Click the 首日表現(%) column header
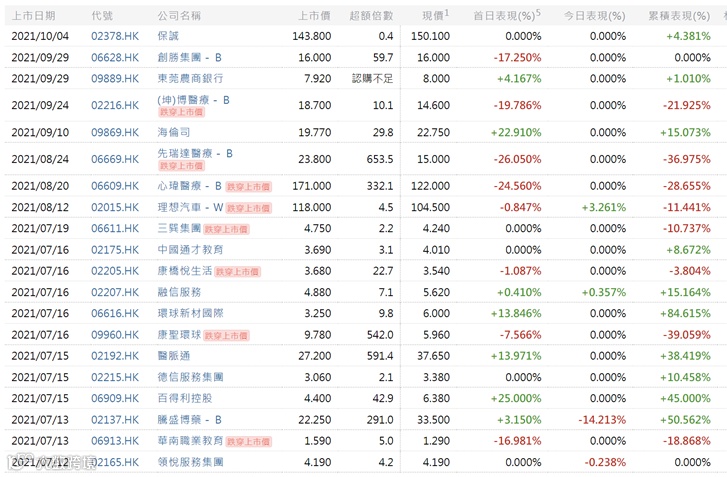This screenshot has height=477, width=727. (x=507, y=15)
